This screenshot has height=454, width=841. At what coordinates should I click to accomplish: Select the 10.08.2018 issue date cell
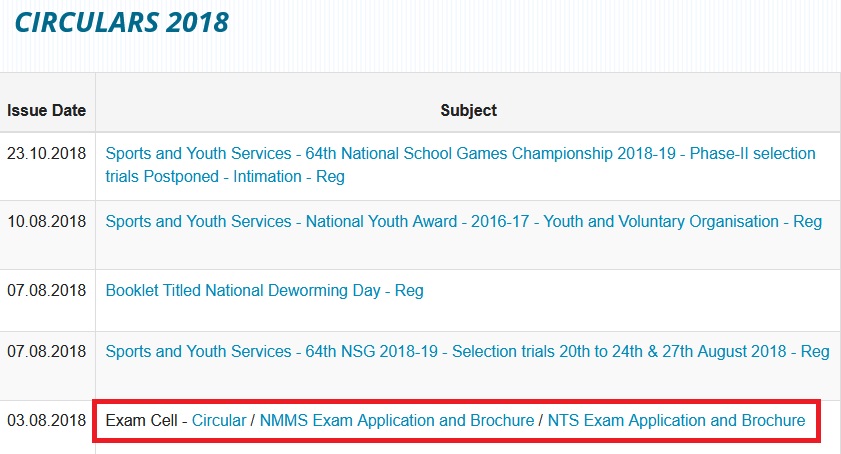pyautogui.click(x=46, y=221)
